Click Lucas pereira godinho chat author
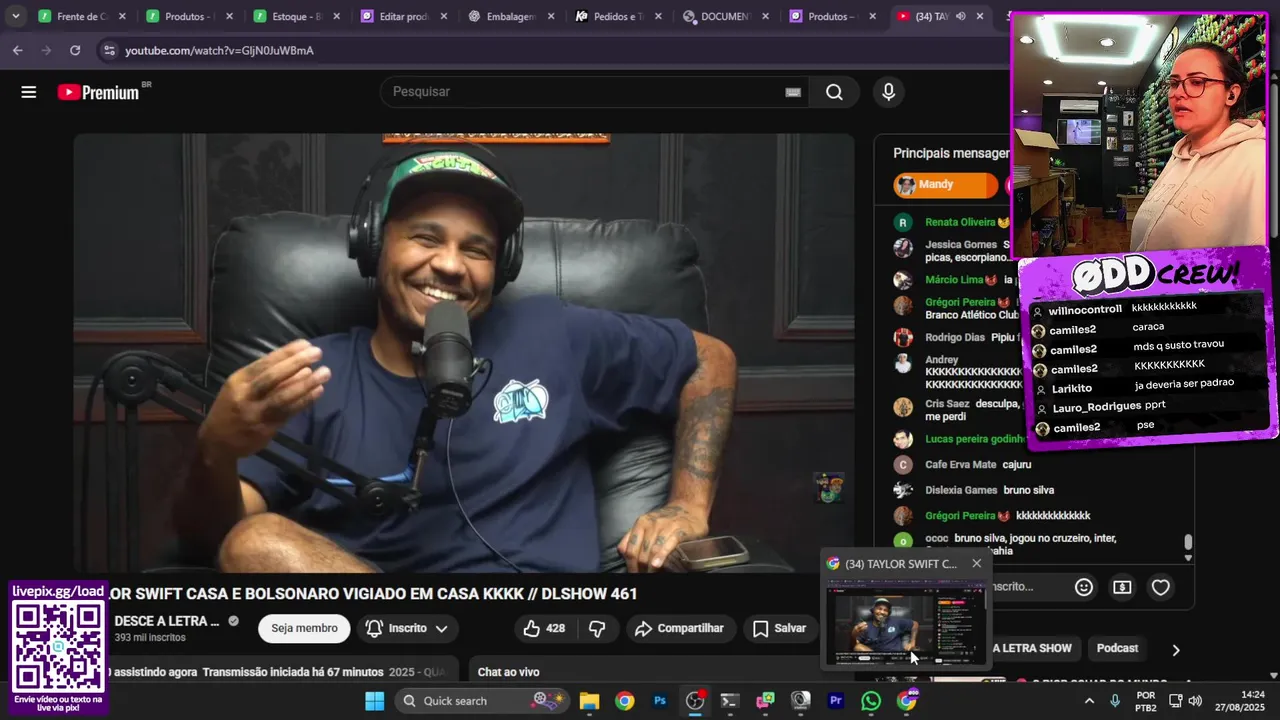1280x720 pixels. click(974, 439)
